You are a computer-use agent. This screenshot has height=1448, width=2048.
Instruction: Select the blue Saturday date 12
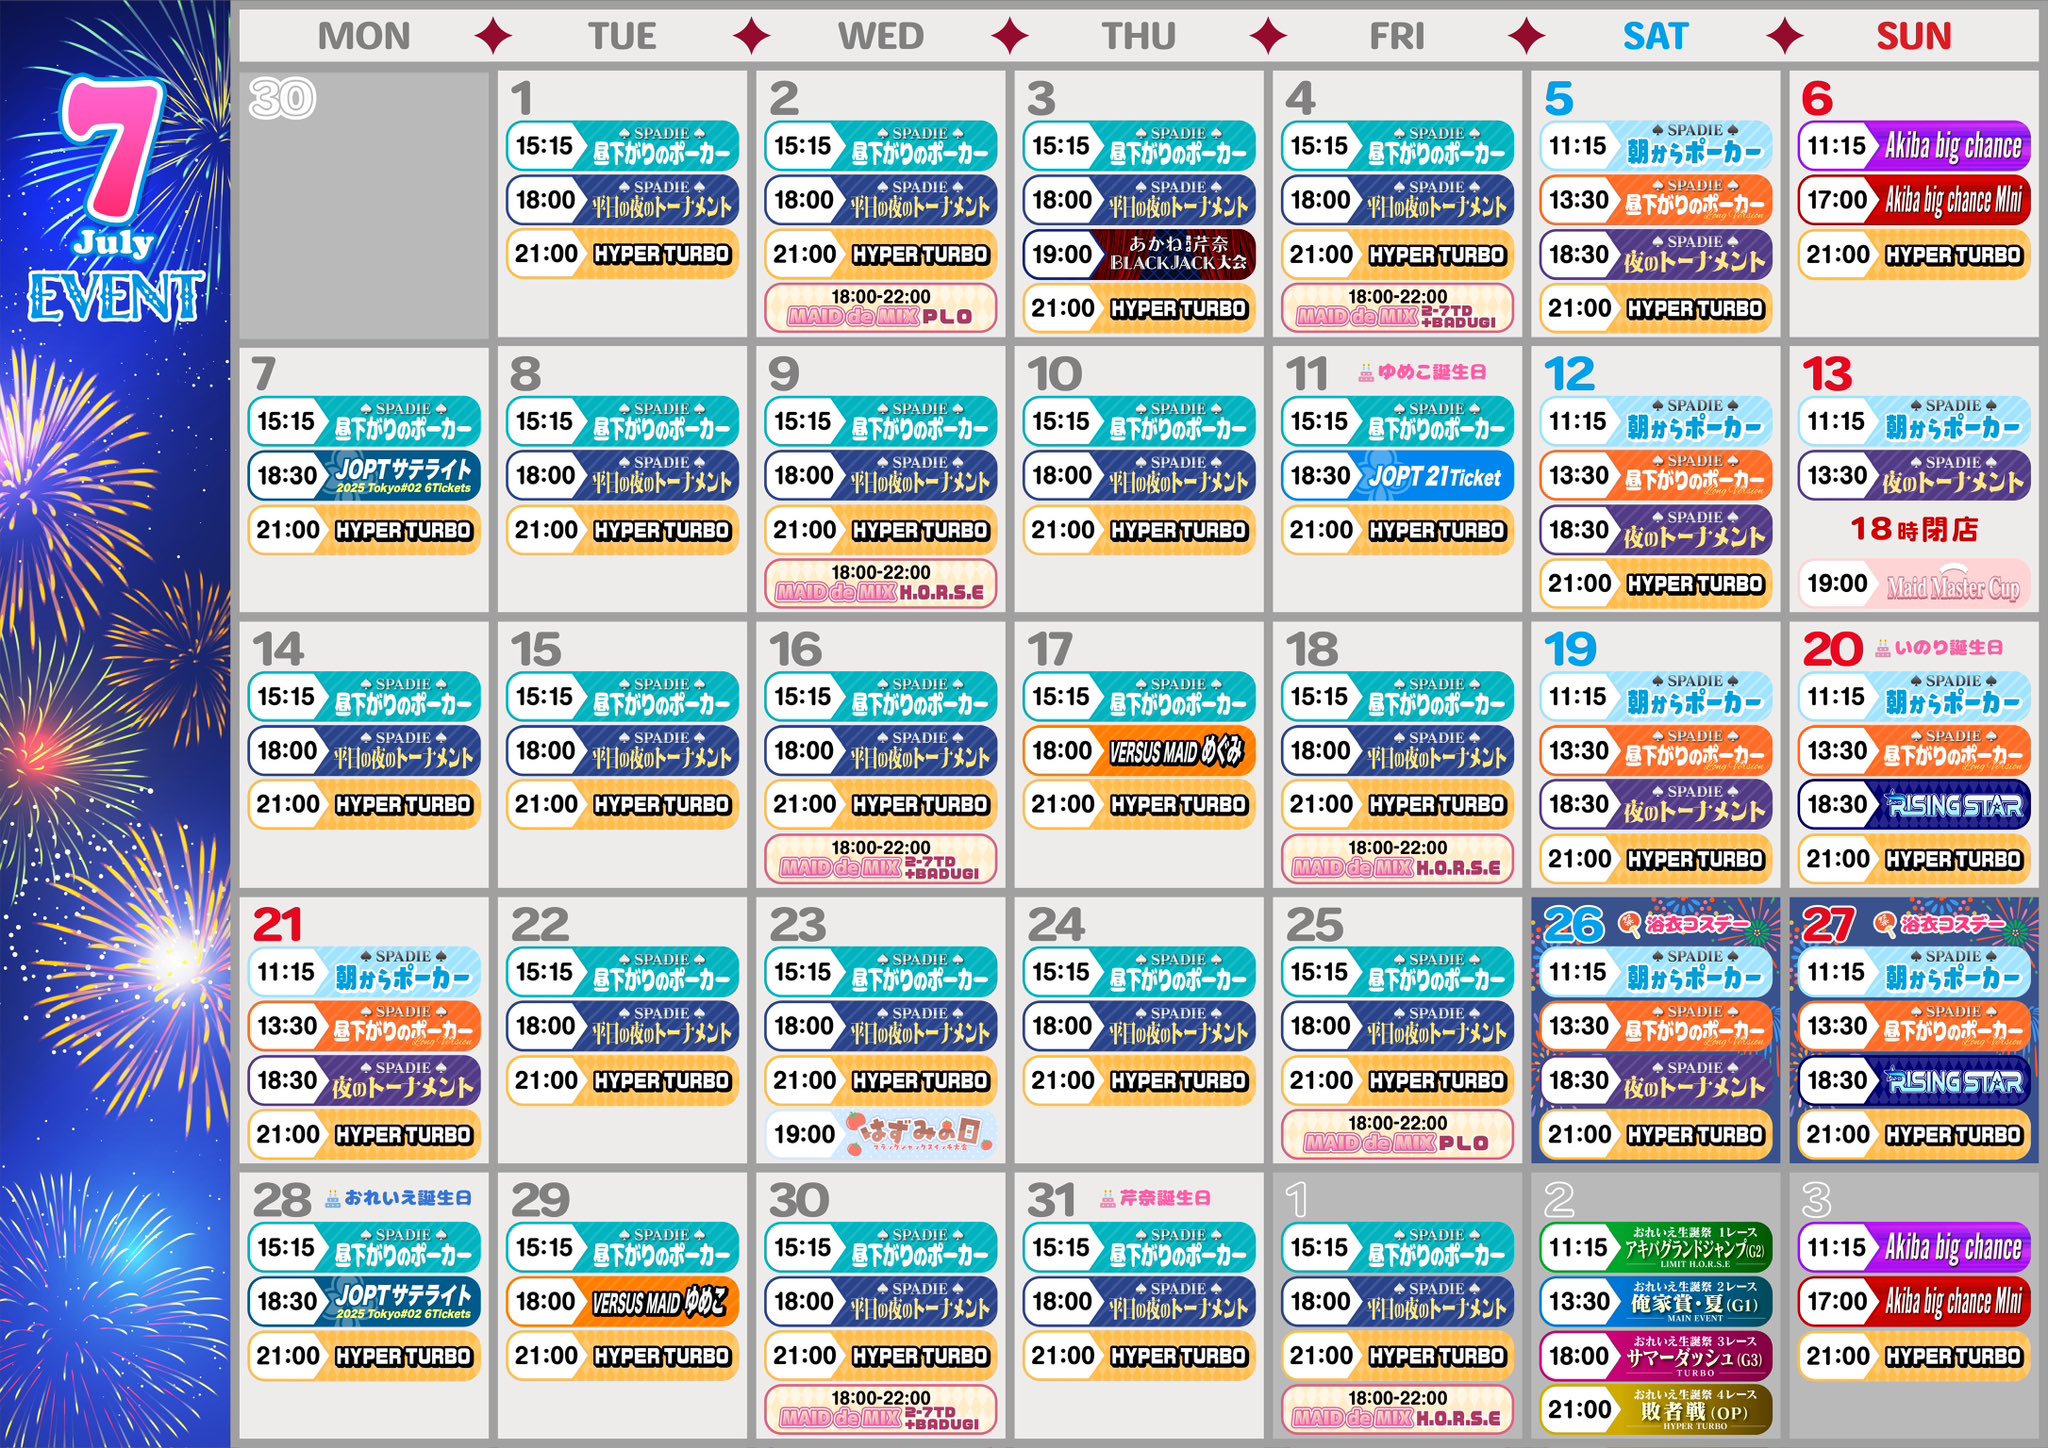(1569, 375)
